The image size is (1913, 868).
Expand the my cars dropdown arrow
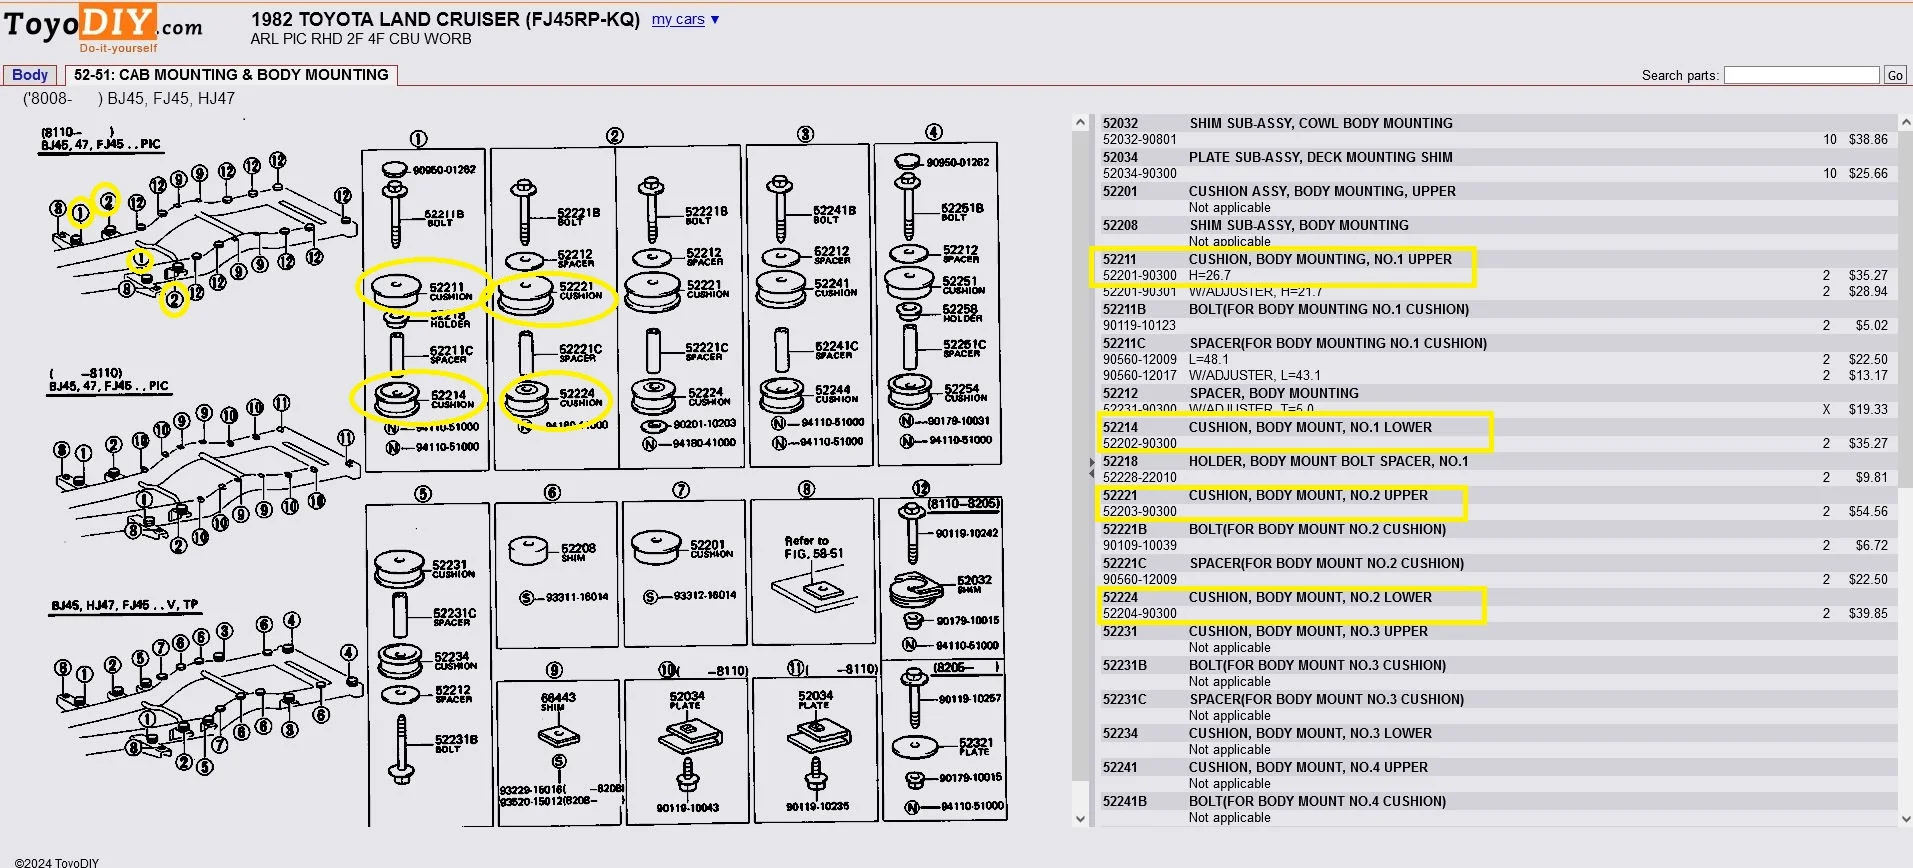(715, 20)
